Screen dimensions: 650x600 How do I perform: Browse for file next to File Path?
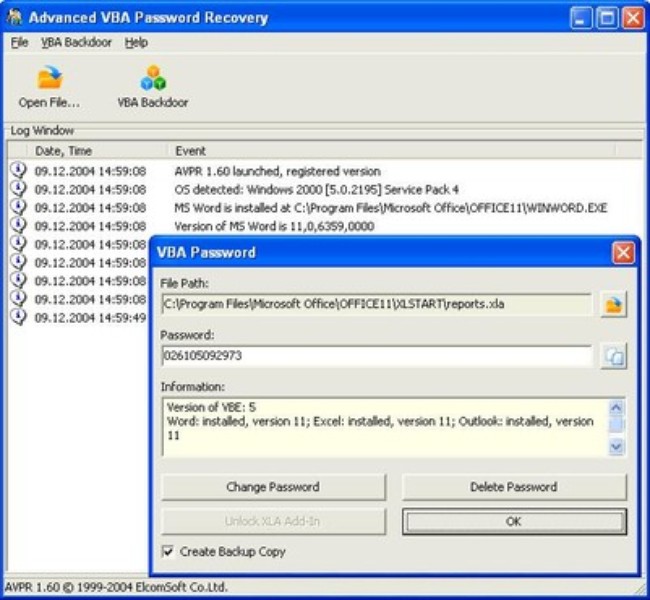pyautogui.click(x=613, y=304)
